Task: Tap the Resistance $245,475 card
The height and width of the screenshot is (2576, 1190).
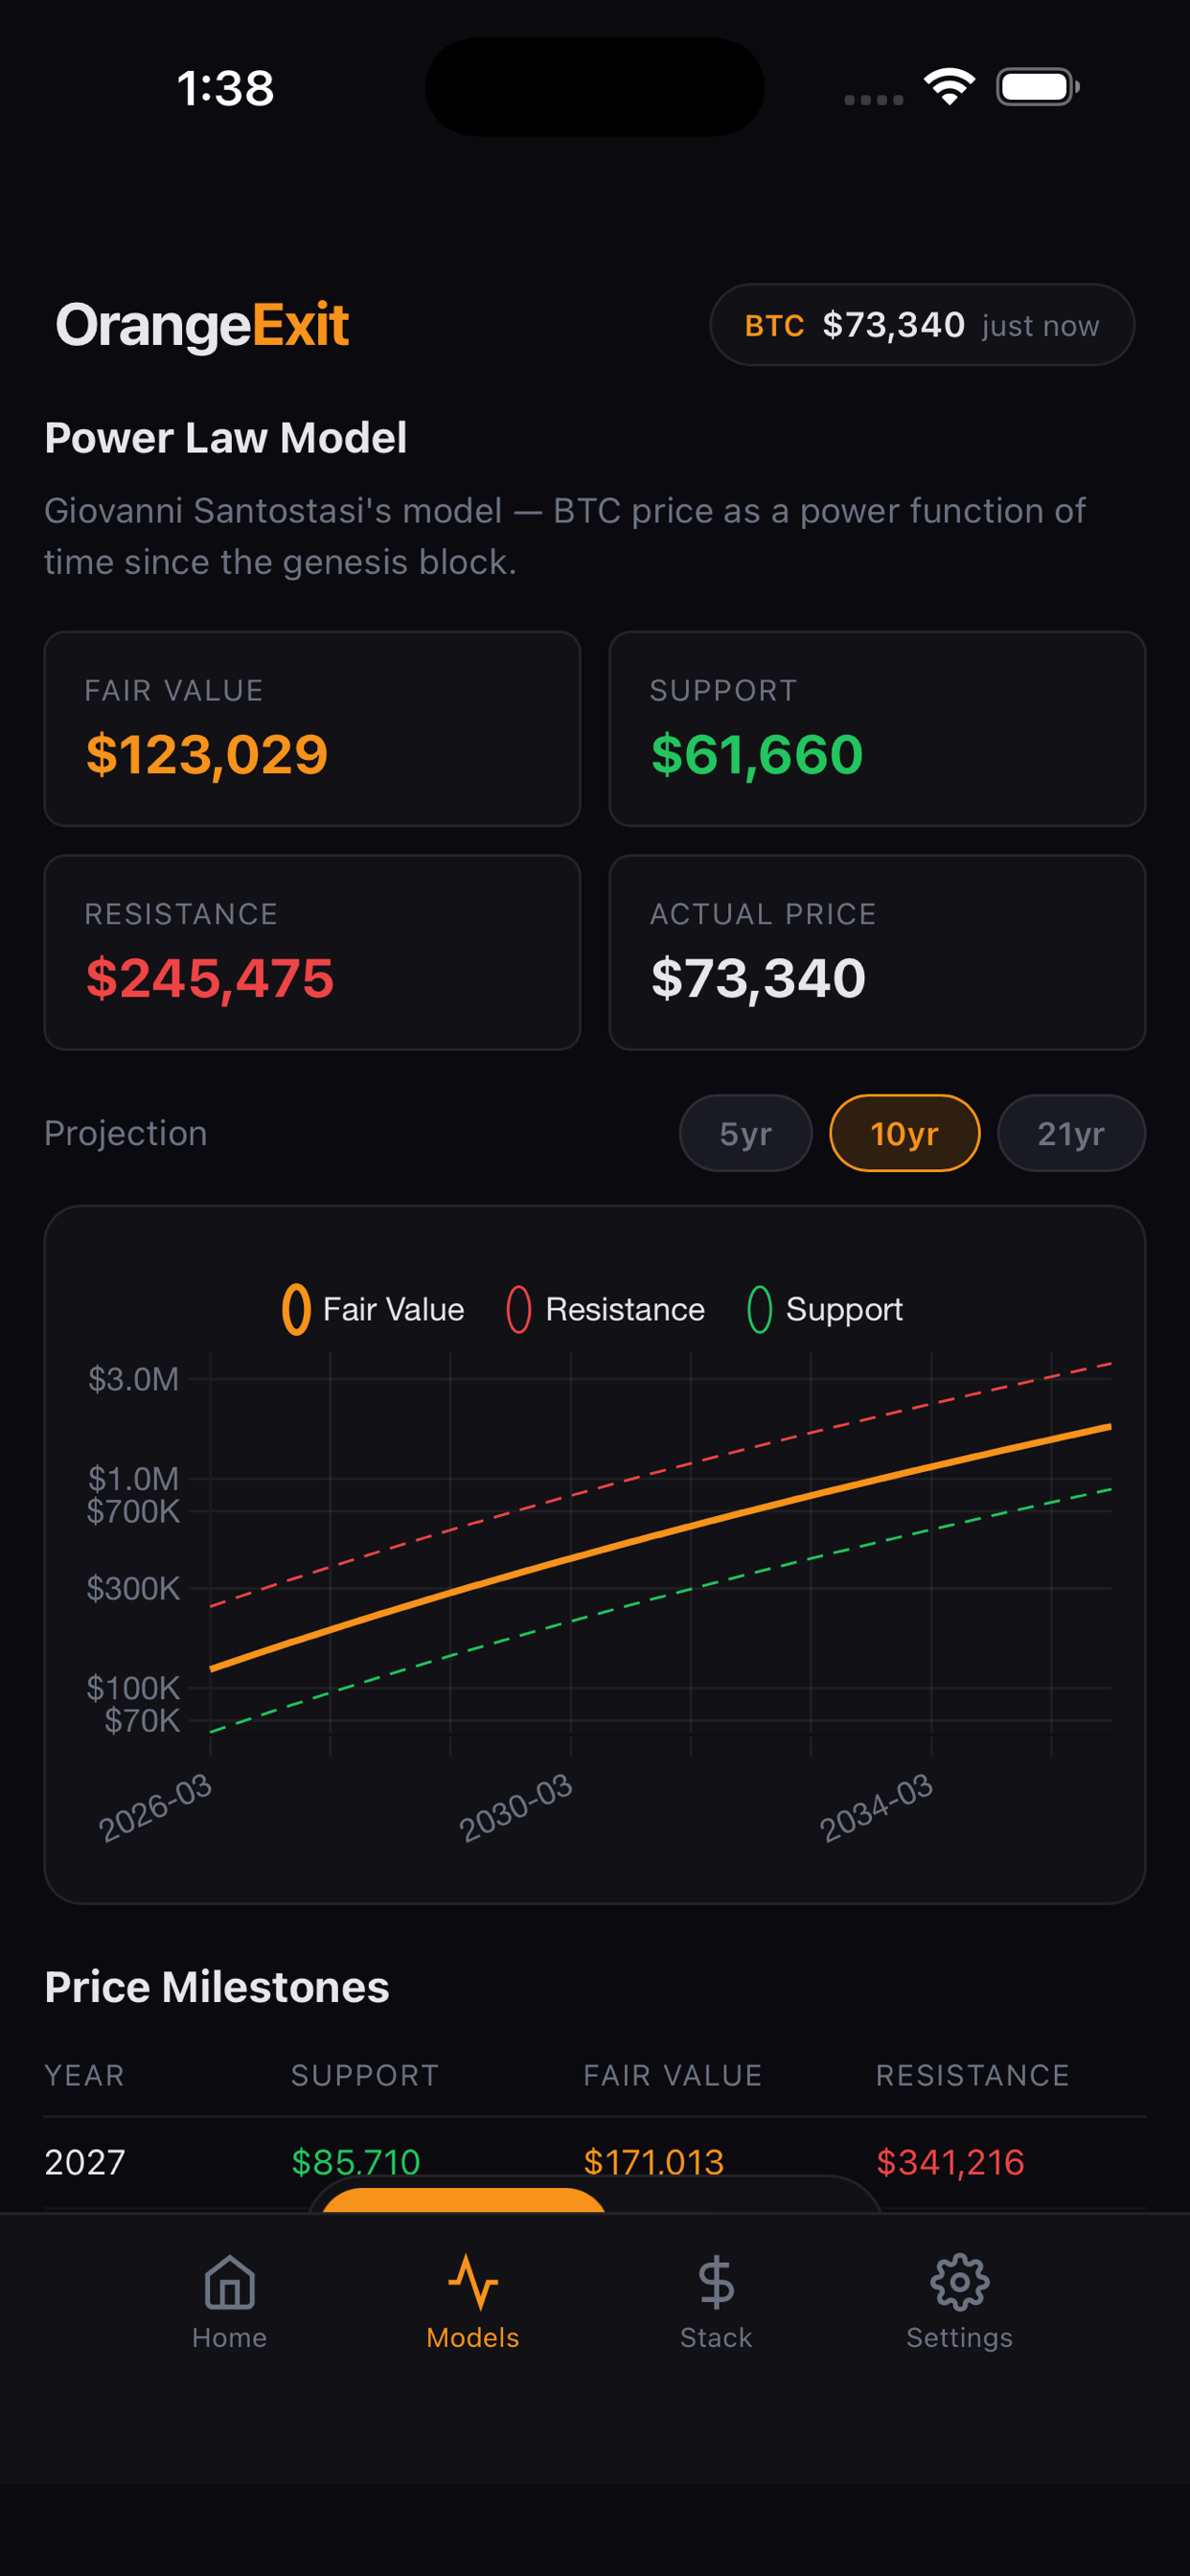Action: [x=312, y=952]
